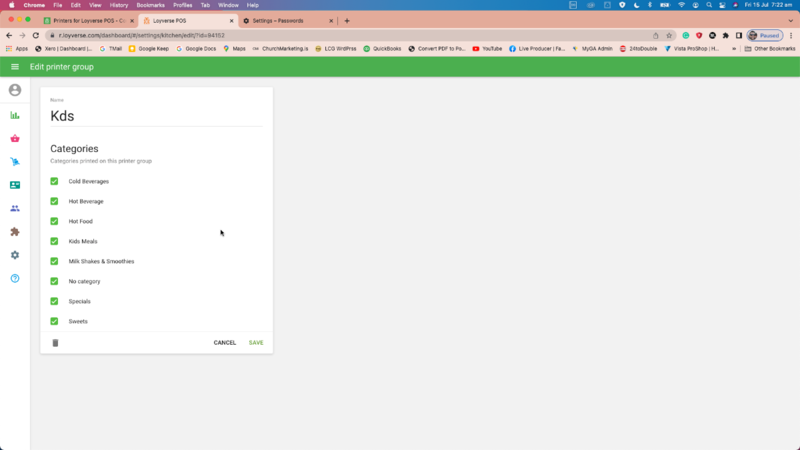This screenshot has width=800, height=450.
Task: Open the Google Docs bookmark
Action: point(196,49)
